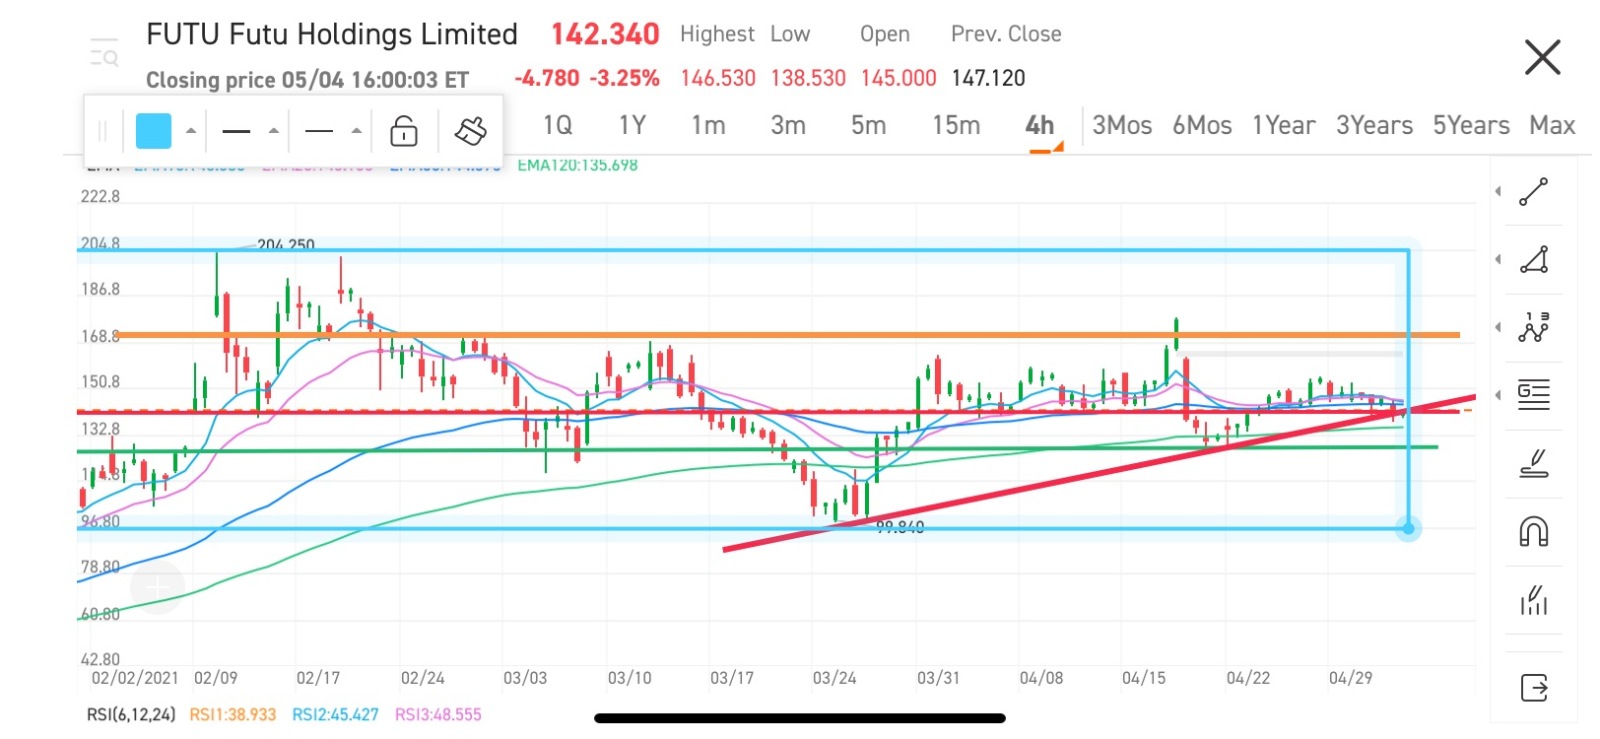Viewport: 1600px width, 739px height.
Task: Click the orange horizontal resistance line
Action: coord(788,335)
